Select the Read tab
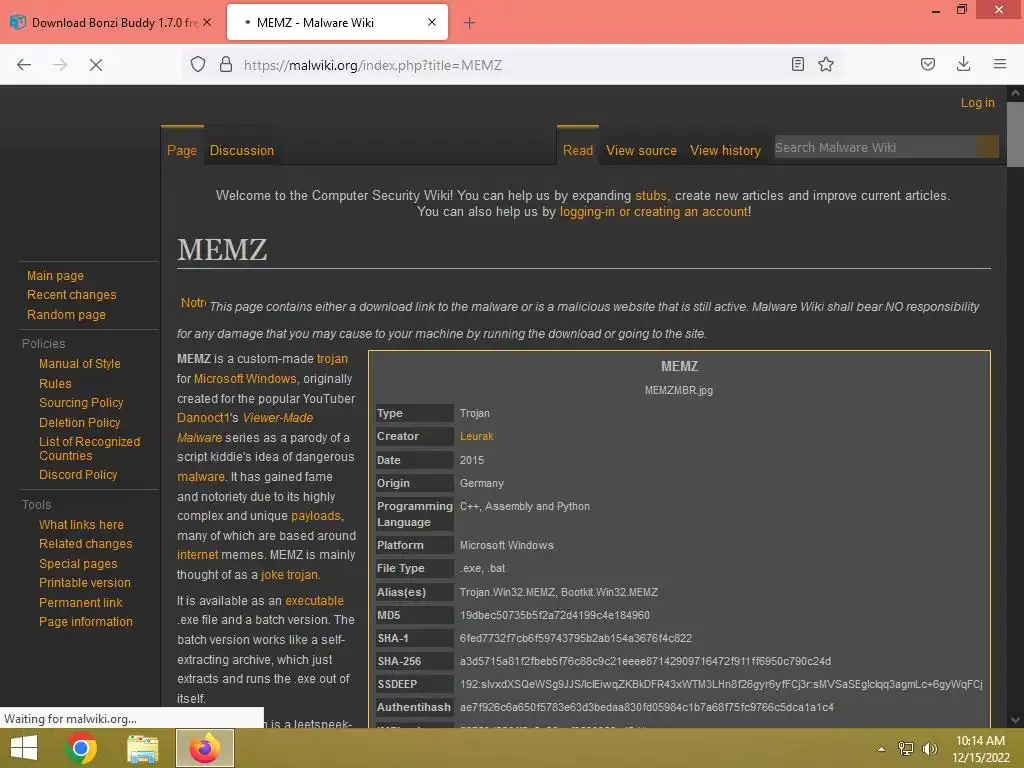 [x=578, y=150]
